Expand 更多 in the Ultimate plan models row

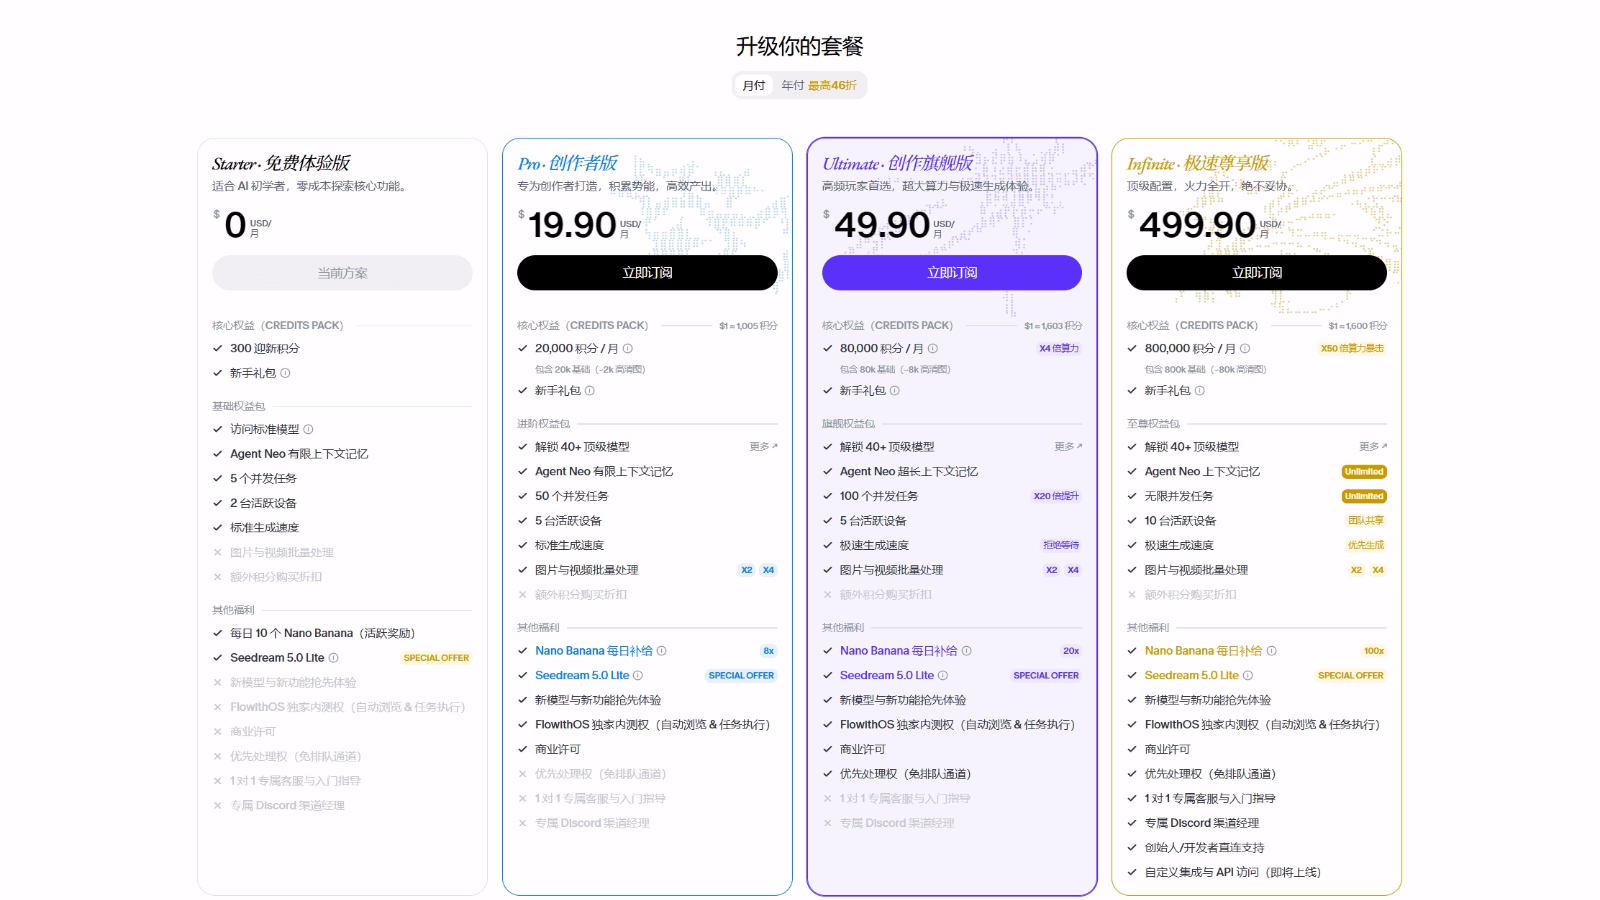click(x=1068, y=447)
